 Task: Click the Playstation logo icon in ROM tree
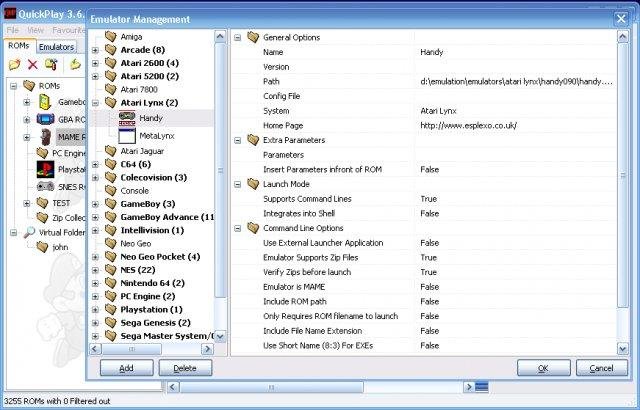(45, 169)
